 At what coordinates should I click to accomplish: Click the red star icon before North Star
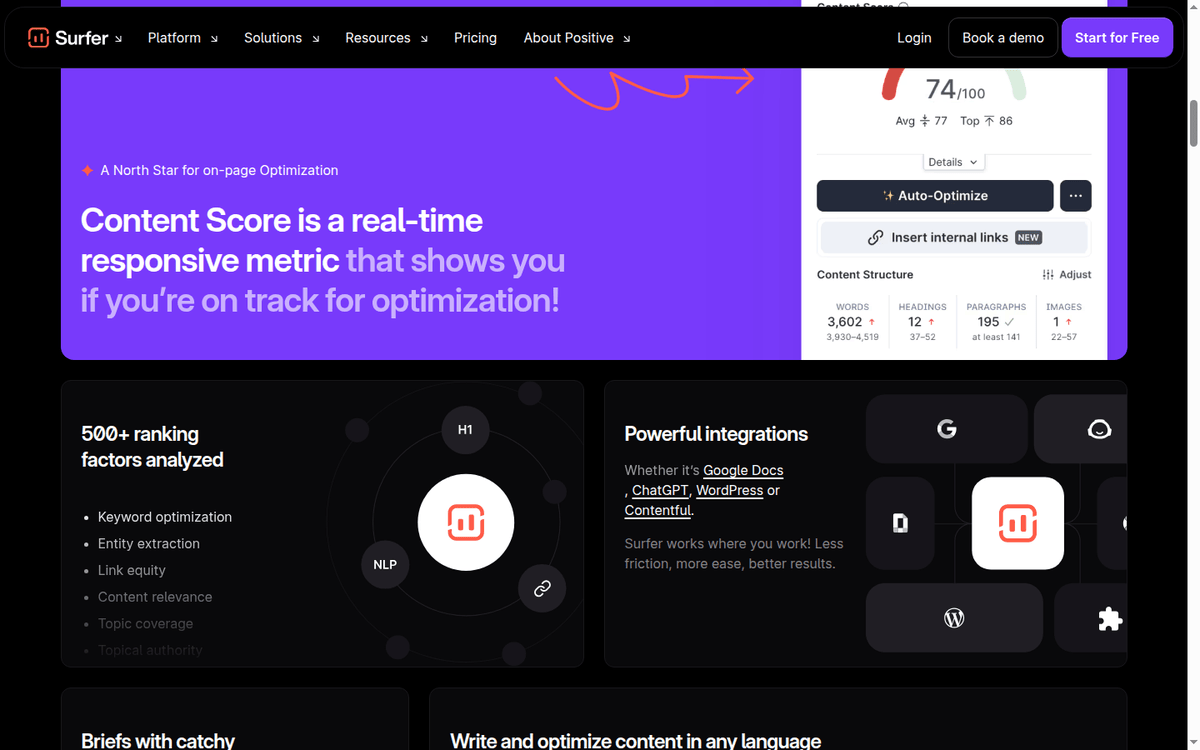click(88, 170)
